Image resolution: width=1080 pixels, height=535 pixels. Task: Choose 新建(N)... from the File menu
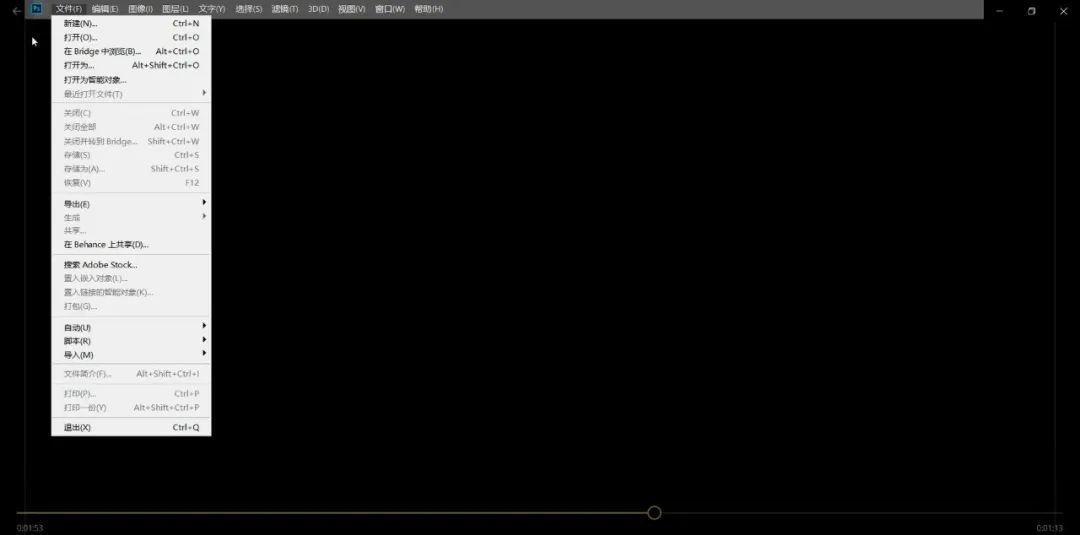coord(81,23)
